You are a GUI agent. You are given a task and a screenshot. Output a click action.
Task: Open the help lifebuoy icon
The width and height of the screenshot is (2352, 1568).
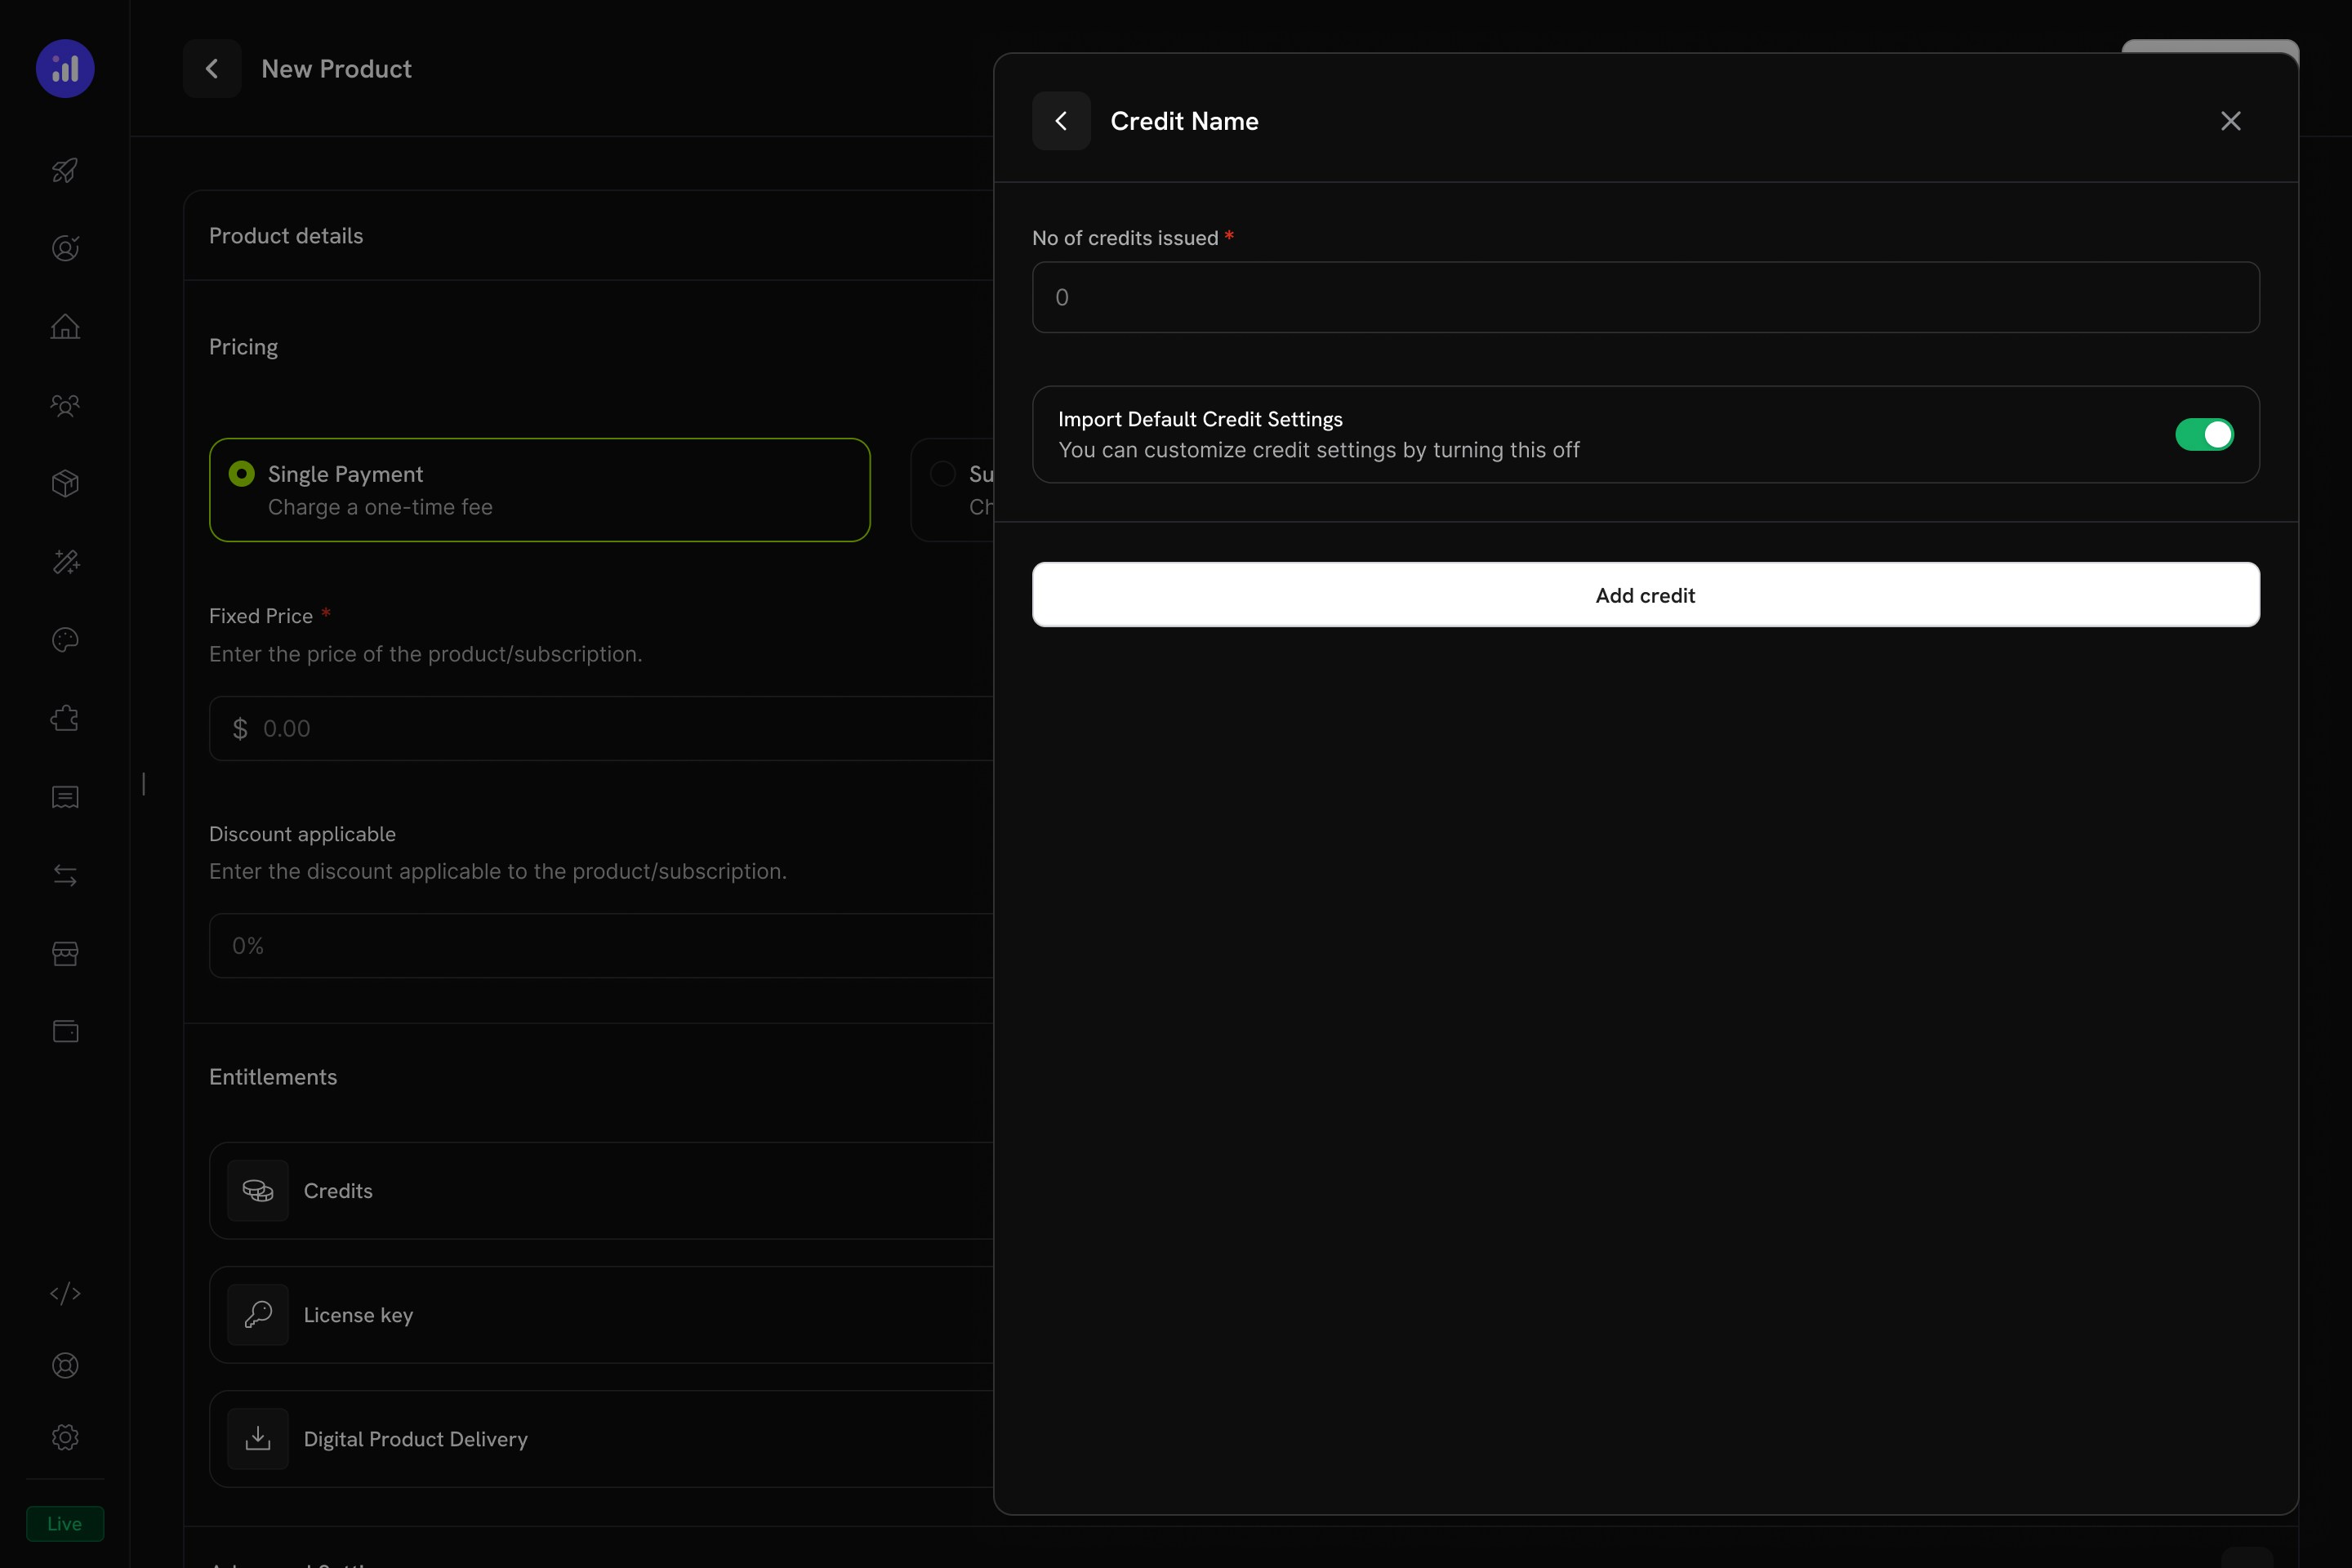tap(65, 1365)
